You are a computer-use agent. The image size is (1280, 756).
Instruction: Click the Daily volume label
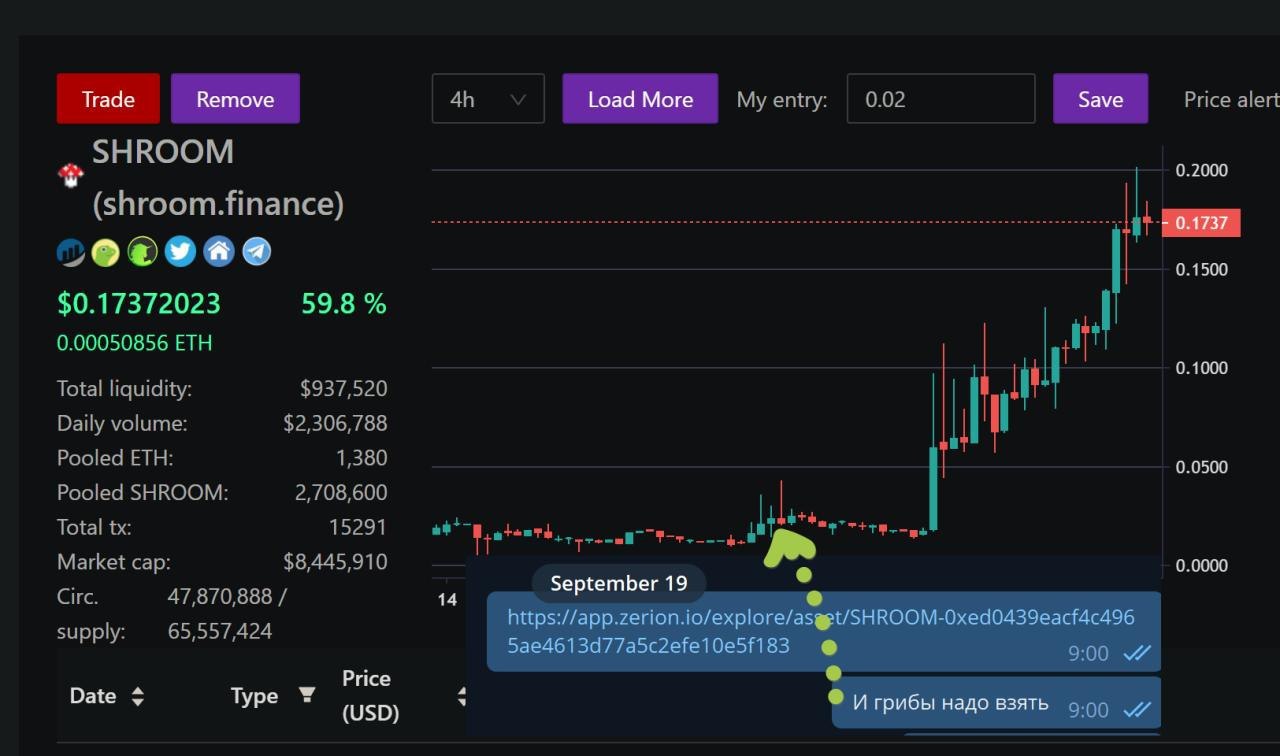(122, 424)
